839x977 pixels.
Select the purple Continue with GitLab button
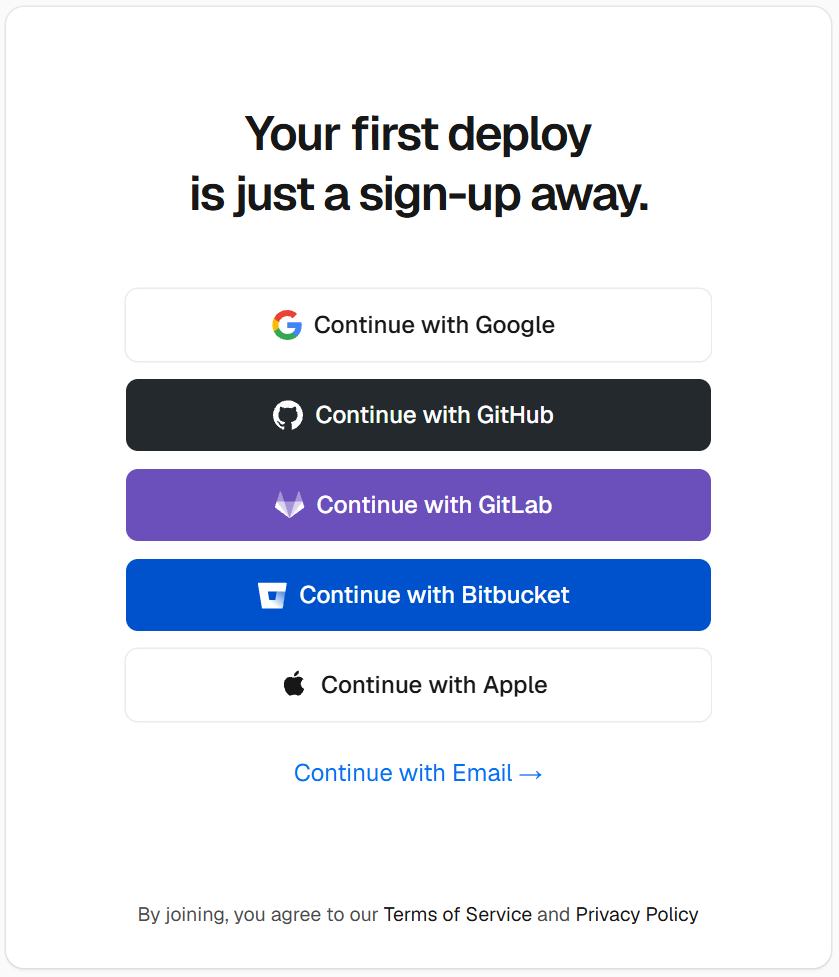419,505
